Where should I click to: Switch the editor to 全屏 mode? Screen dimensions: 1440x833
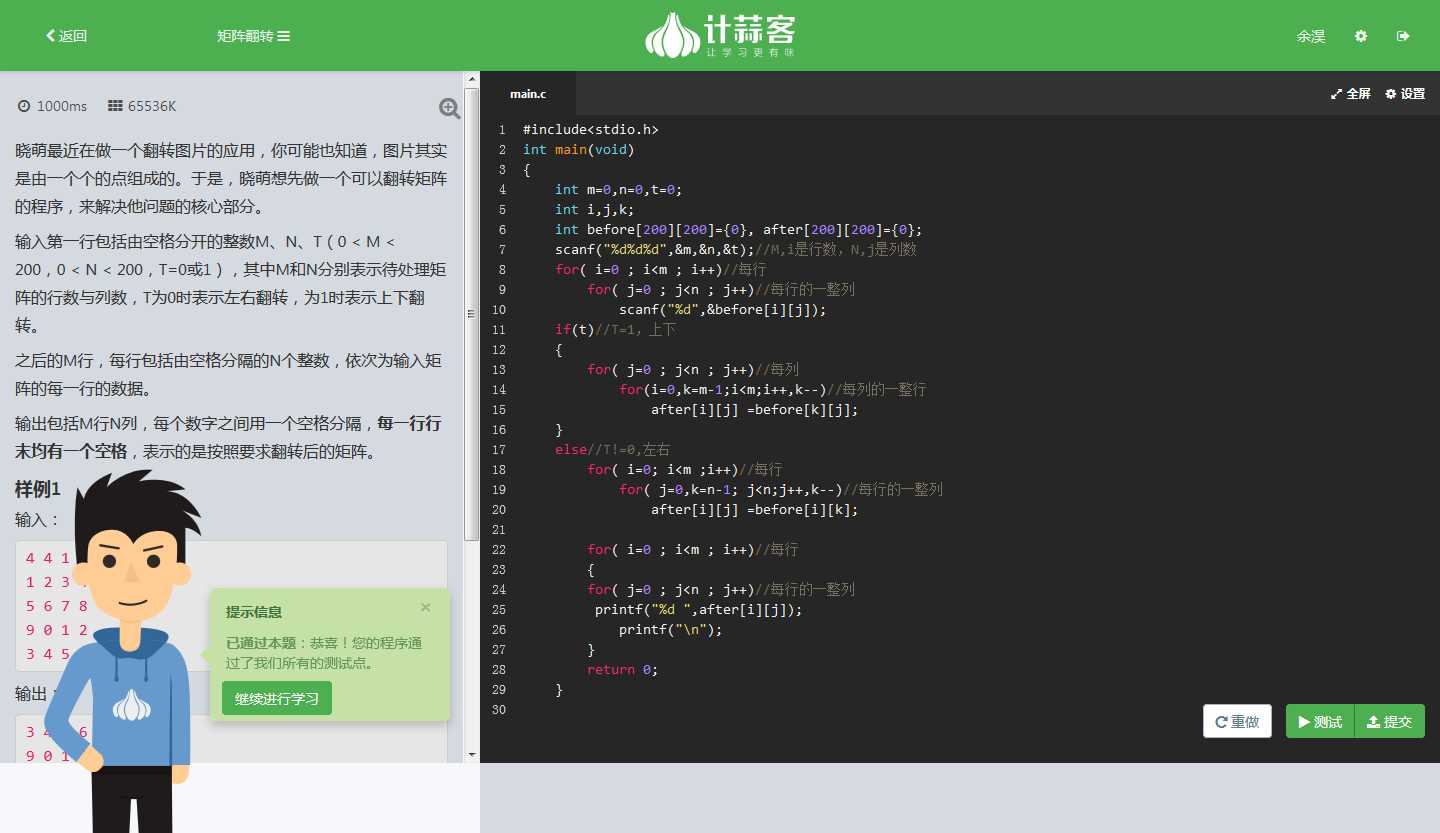(x=1350, y=94)
